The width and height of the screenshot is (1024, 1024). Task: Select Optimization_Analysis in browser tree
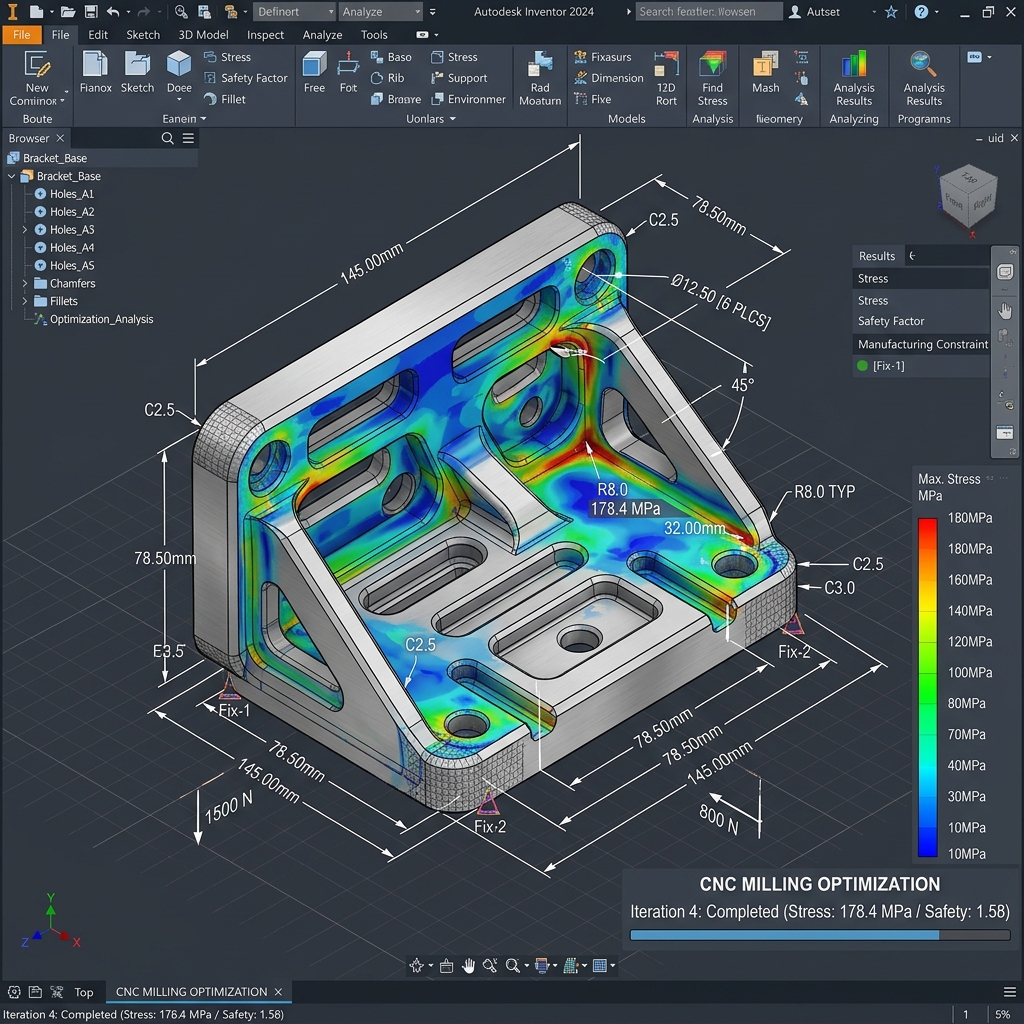click(101, 319)
